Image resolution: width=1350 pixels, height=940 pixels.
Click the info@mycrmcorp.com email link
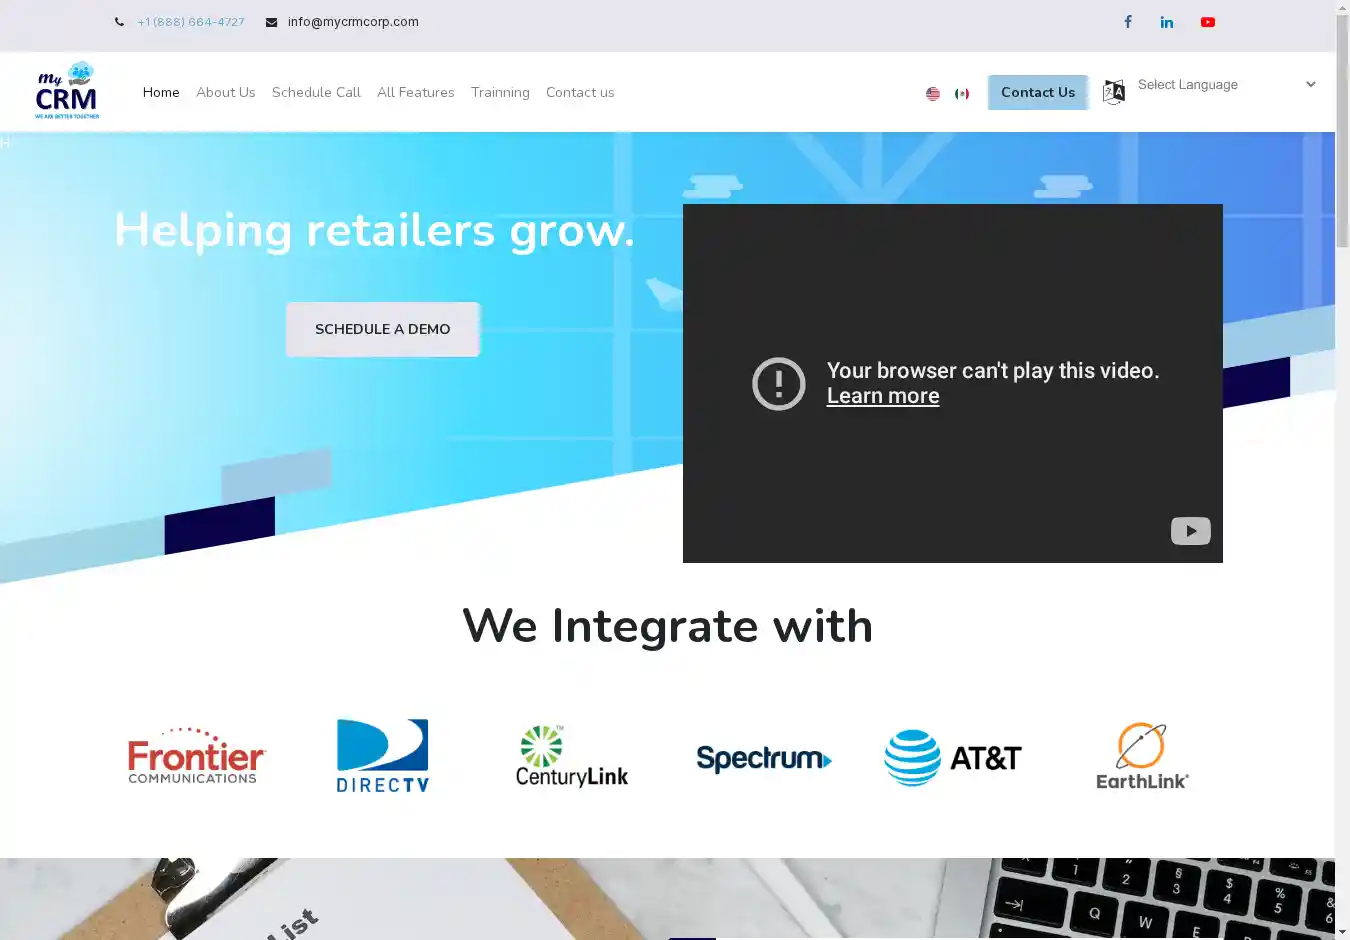point(353,22)
